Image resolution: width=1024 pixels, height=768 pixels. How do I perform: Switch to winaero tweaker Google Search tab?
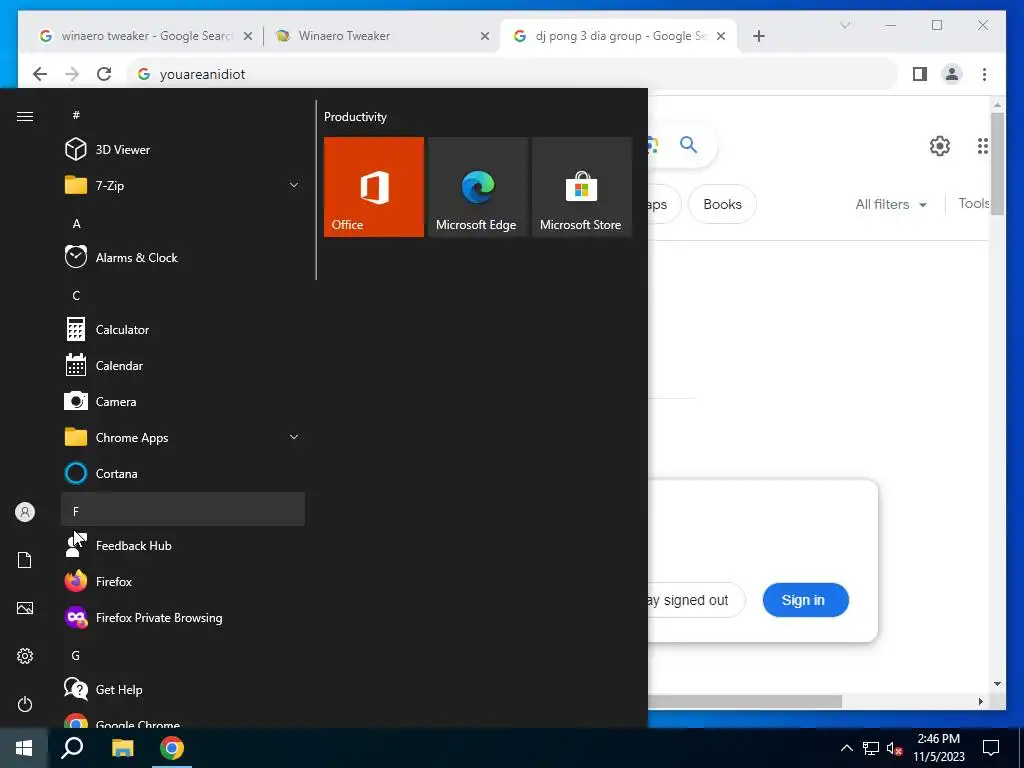(x=146, y=36)
